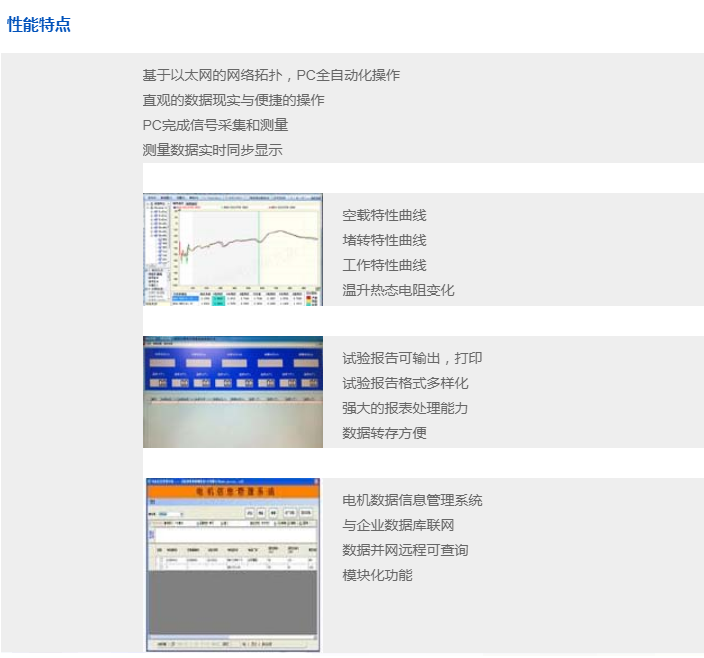The height and width of the screenshot is (658, 704).
Task: Click the line 直观的数据现实与便捷的操作
Action: 233,100
